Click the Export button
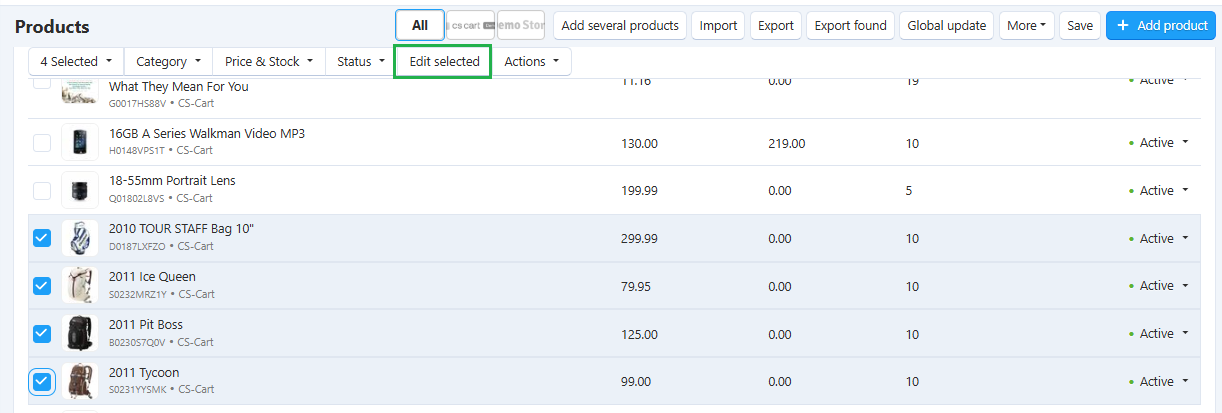1222x413 pixels. (x=776, y=26)
